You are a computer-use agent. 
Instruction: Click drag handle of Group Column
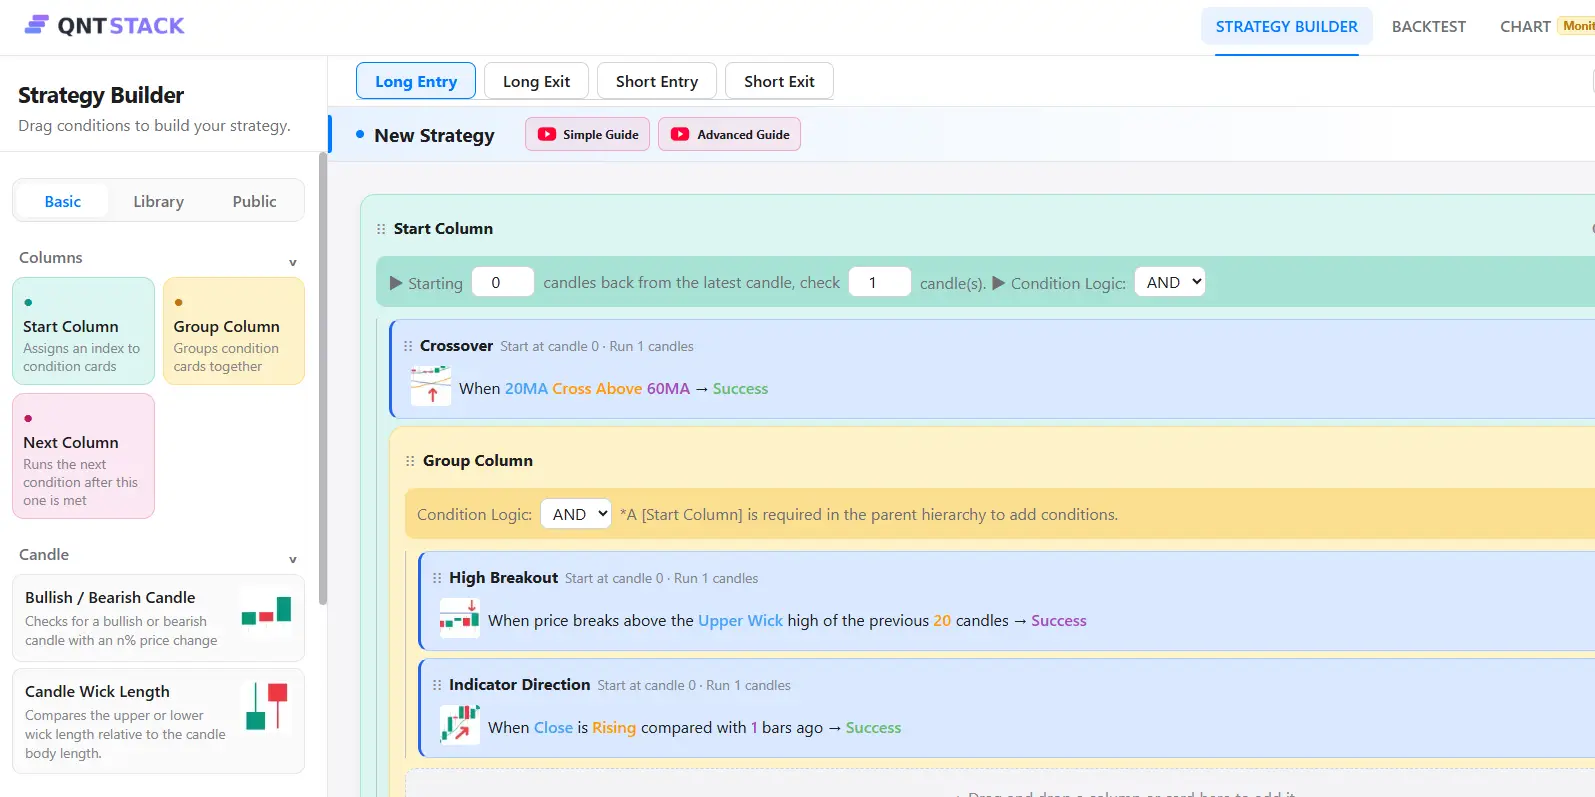tap(410, 461)
